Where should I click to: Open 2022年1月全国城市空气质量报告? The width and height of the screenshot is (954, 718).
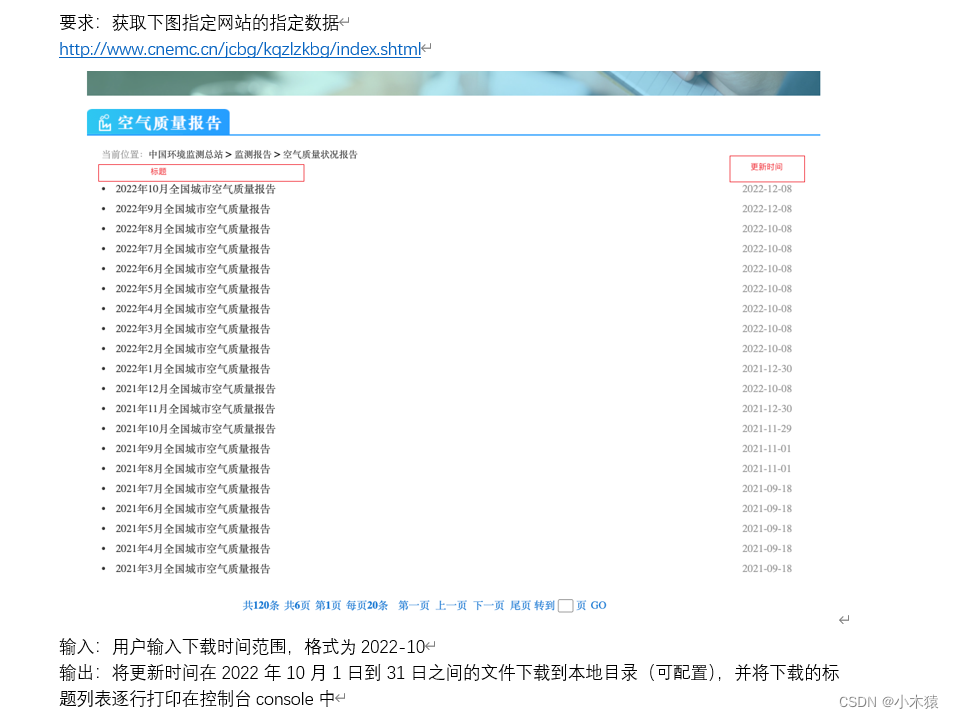(192, 368)
